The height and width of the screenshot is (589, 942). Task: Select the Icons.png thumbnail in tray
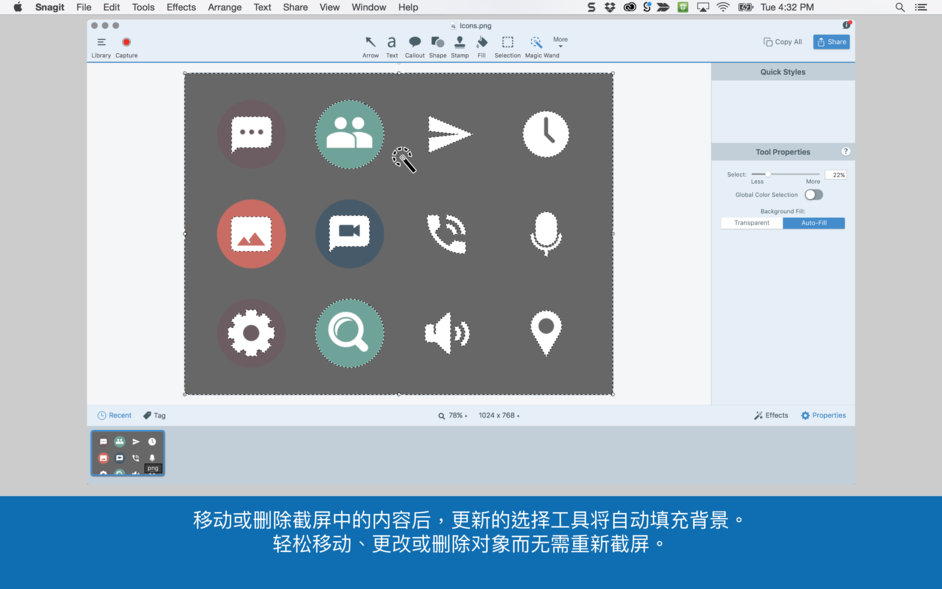click(127, 453)
